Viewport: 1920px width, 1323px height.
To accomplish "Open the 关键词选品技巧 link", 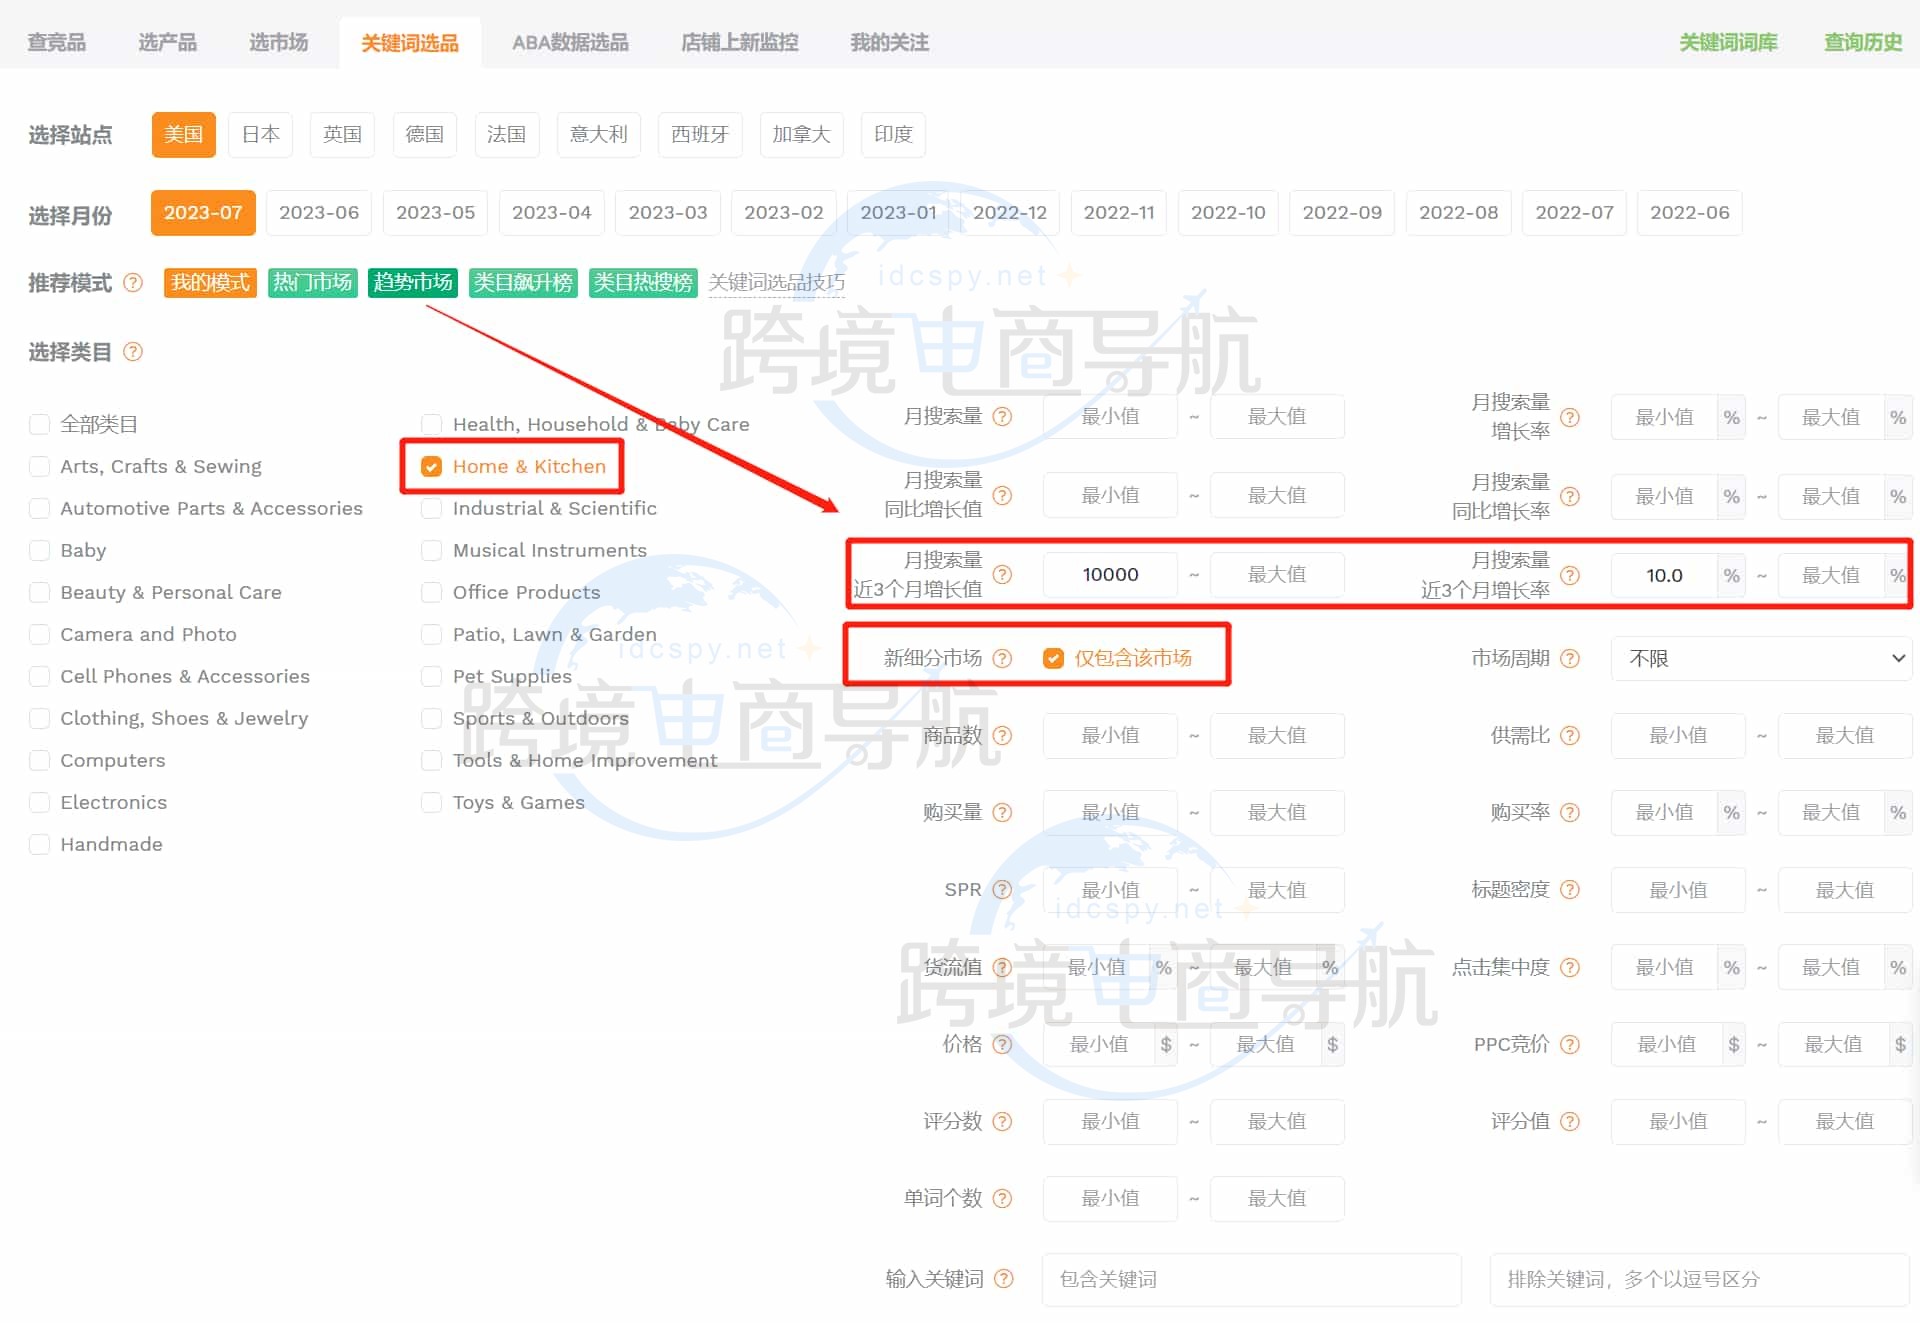I will tap(776, 283).
